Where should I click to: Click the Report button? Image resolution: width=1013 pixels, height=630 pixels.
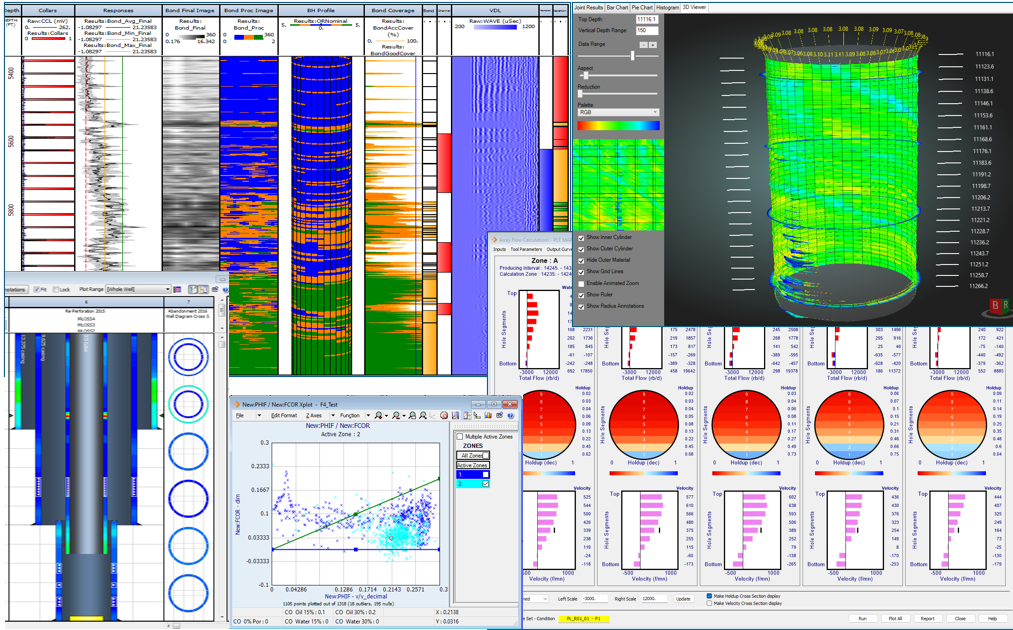click(927, 618)
